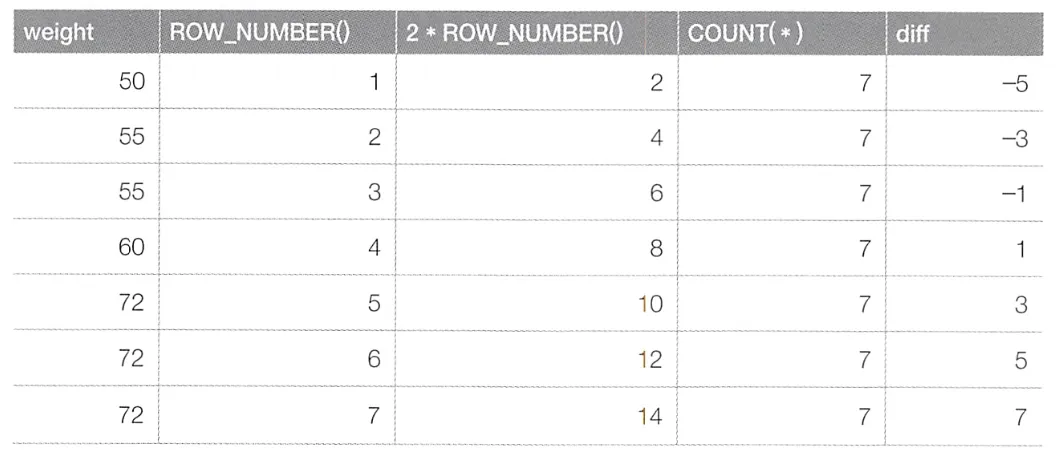Image resolution: width=1058 pixels, height=466 pixels.
Task: Click the diff cell showing -3
Action: coord(965,136)
